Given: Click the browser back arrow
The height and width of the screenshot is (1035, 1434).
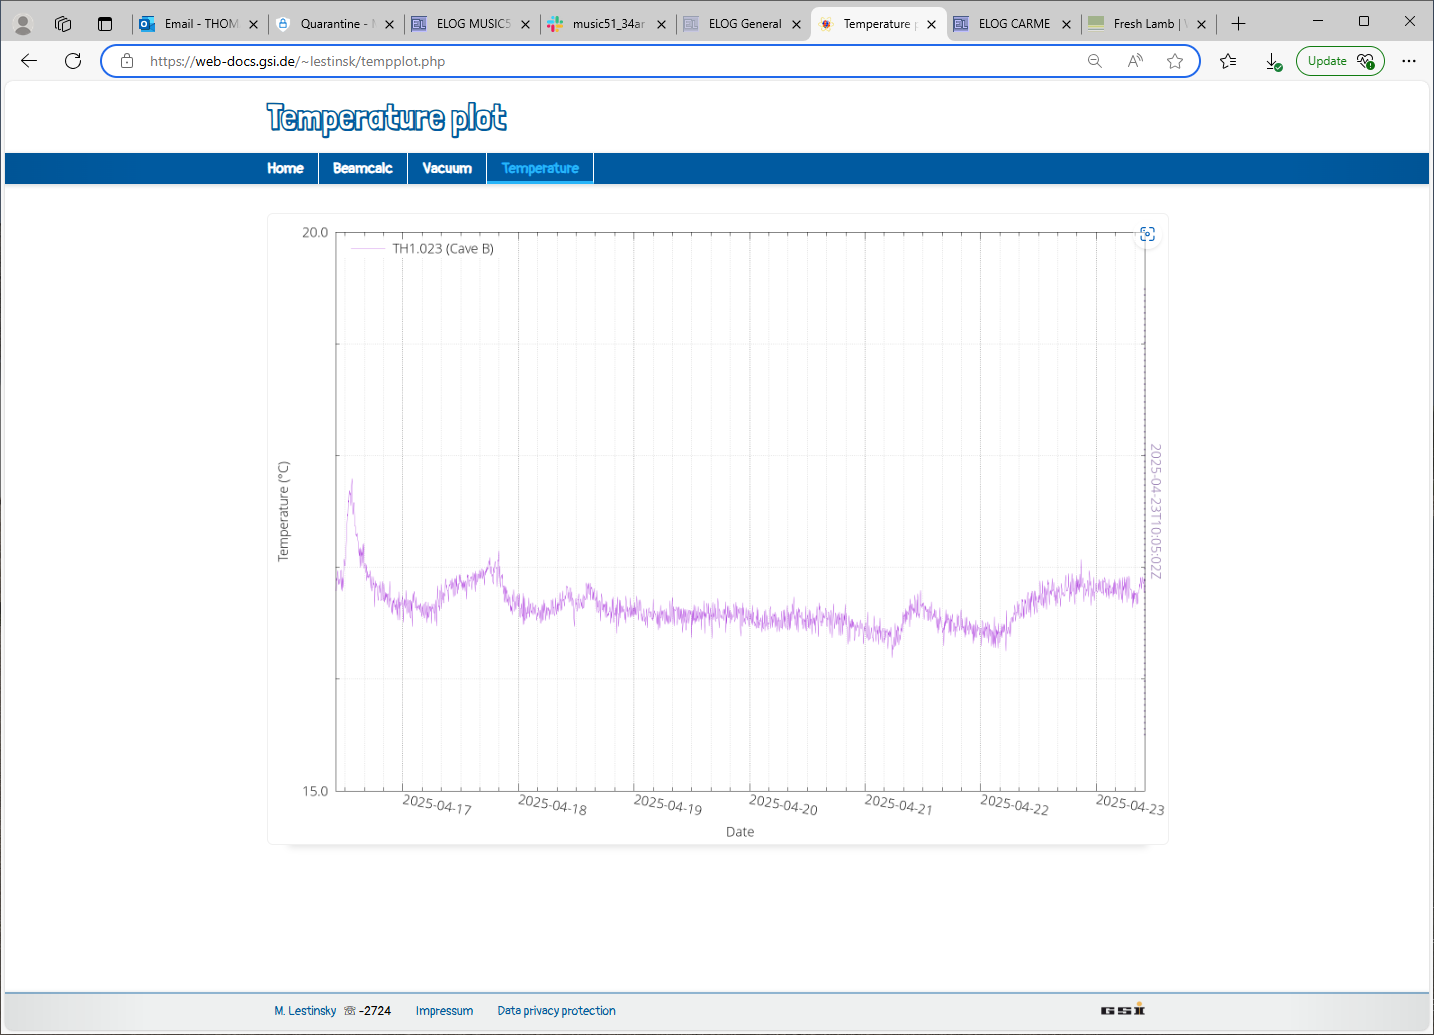Looking at the screenshot, I should click(x=29, y=61).
